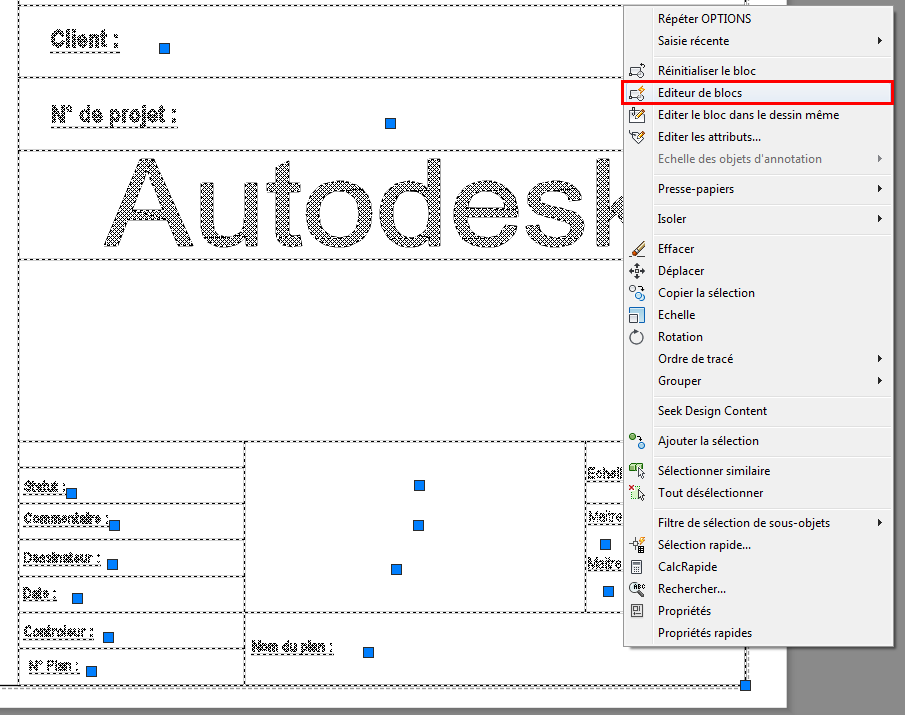Screen dimensions: 905x715
Task: Click the blue grip beside Dessinateur :
Action: click(113, 564)
